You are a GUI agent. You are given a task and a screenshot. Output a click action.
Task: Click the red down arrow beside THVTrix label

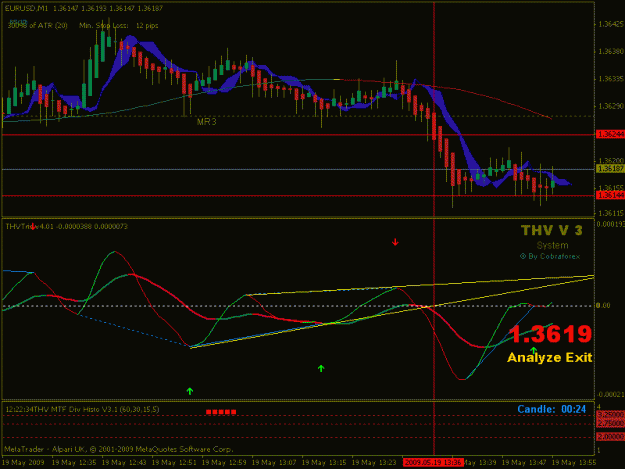pyautogui.click(x=33, y=226)
